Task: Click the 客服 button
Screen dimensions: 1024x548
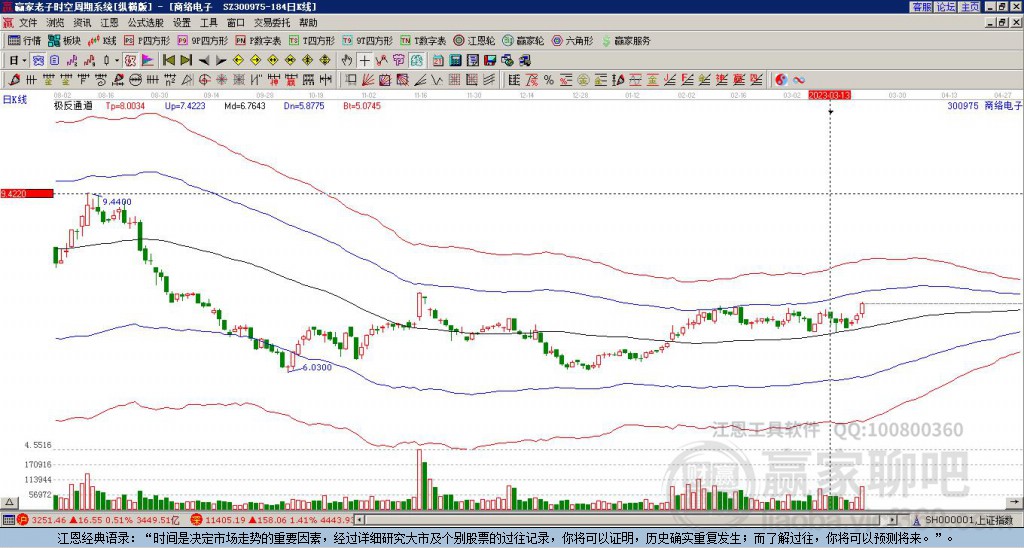Action: coord(922,7)
